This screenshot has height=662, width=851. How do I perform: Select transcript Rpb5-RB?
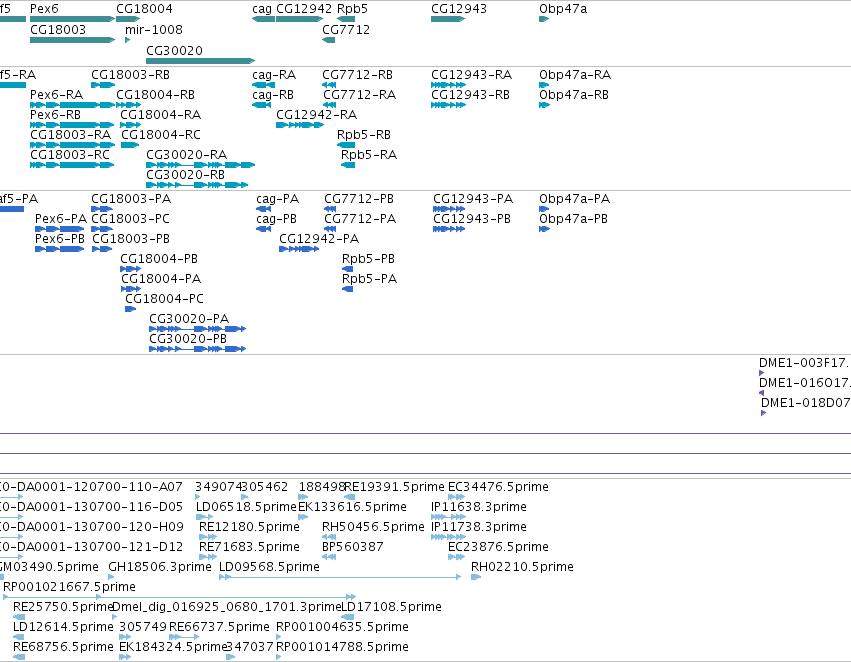point(364,135)
